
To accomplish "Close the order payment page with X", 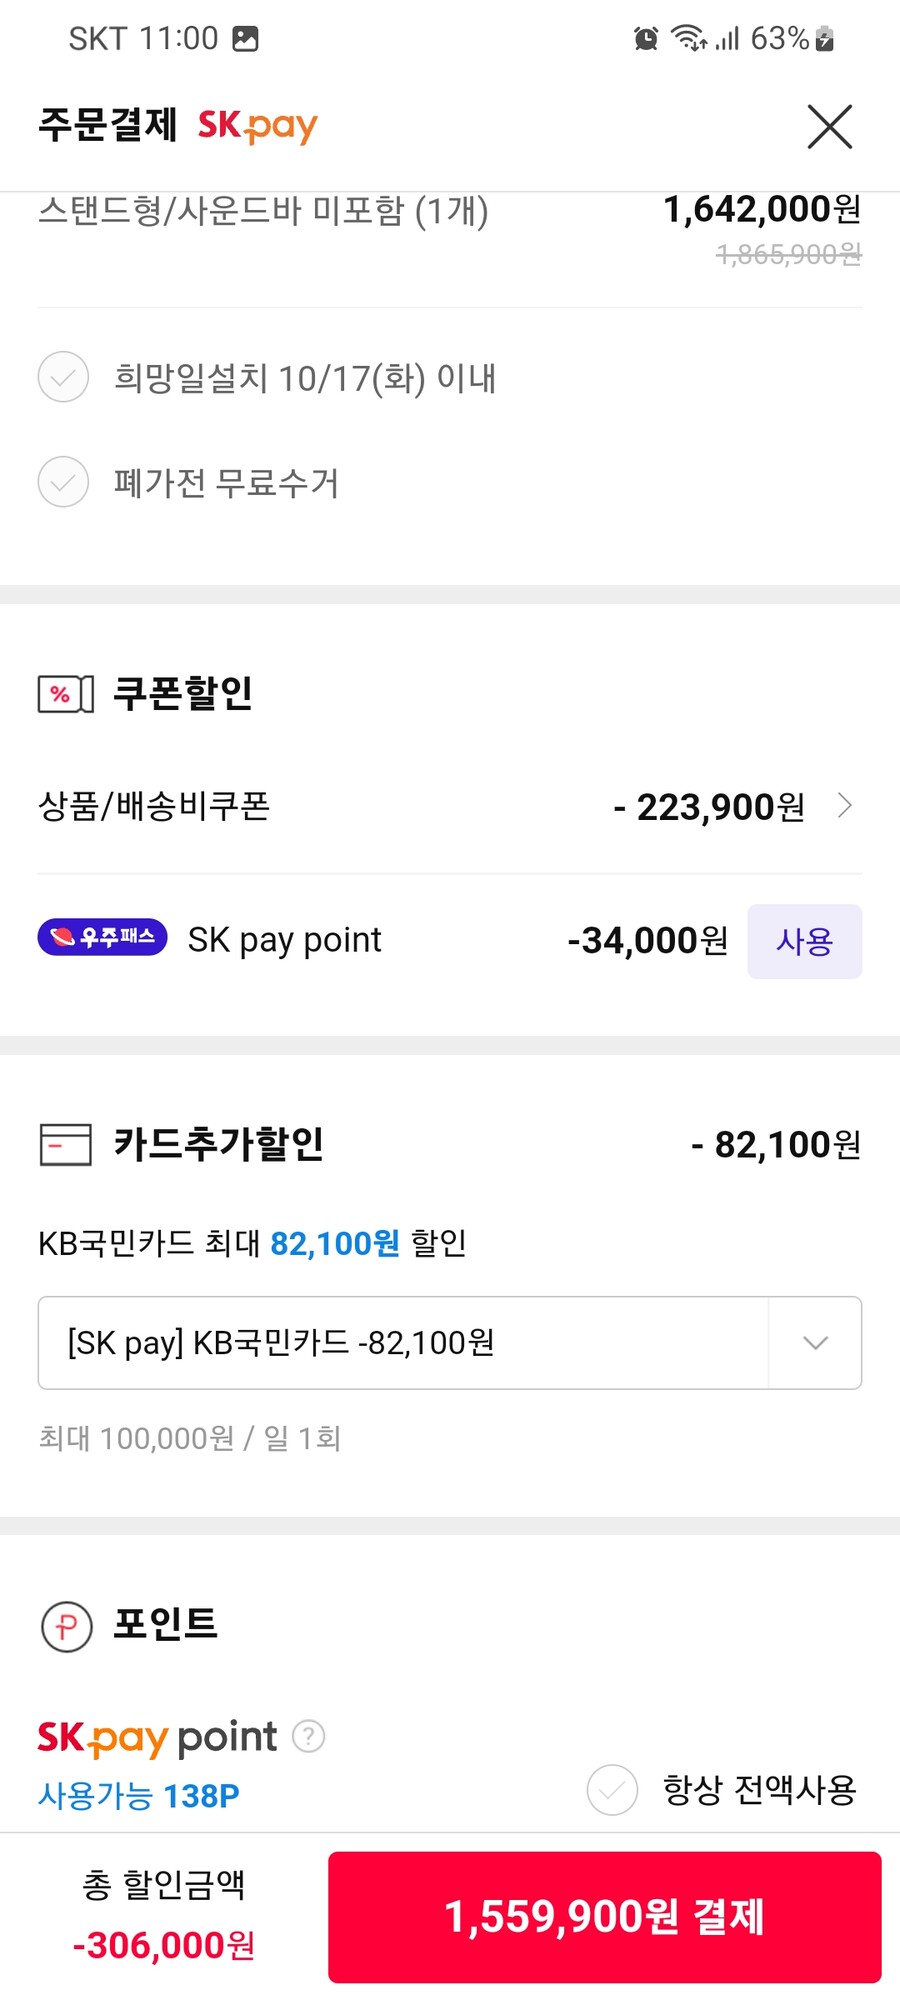I will (x=829, y=126).
